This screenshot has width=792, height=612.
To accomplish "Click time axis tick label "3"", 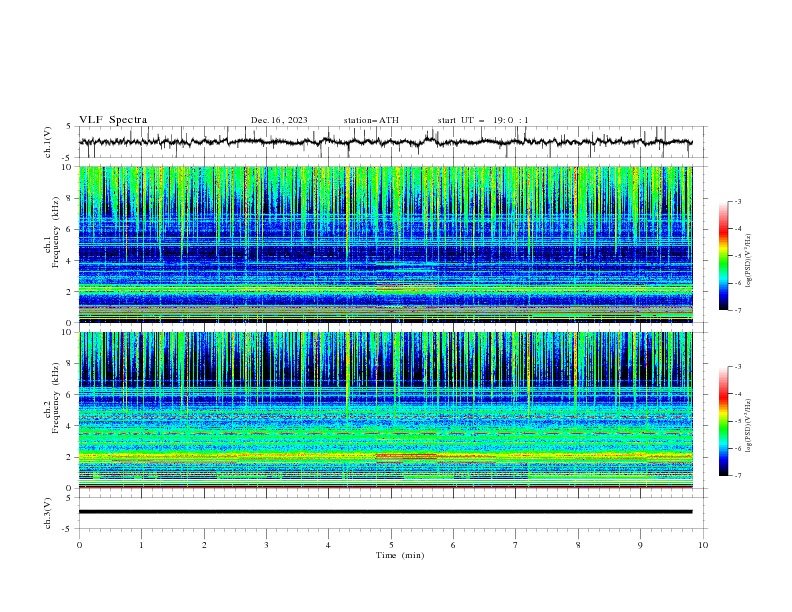I will [266, 545].
